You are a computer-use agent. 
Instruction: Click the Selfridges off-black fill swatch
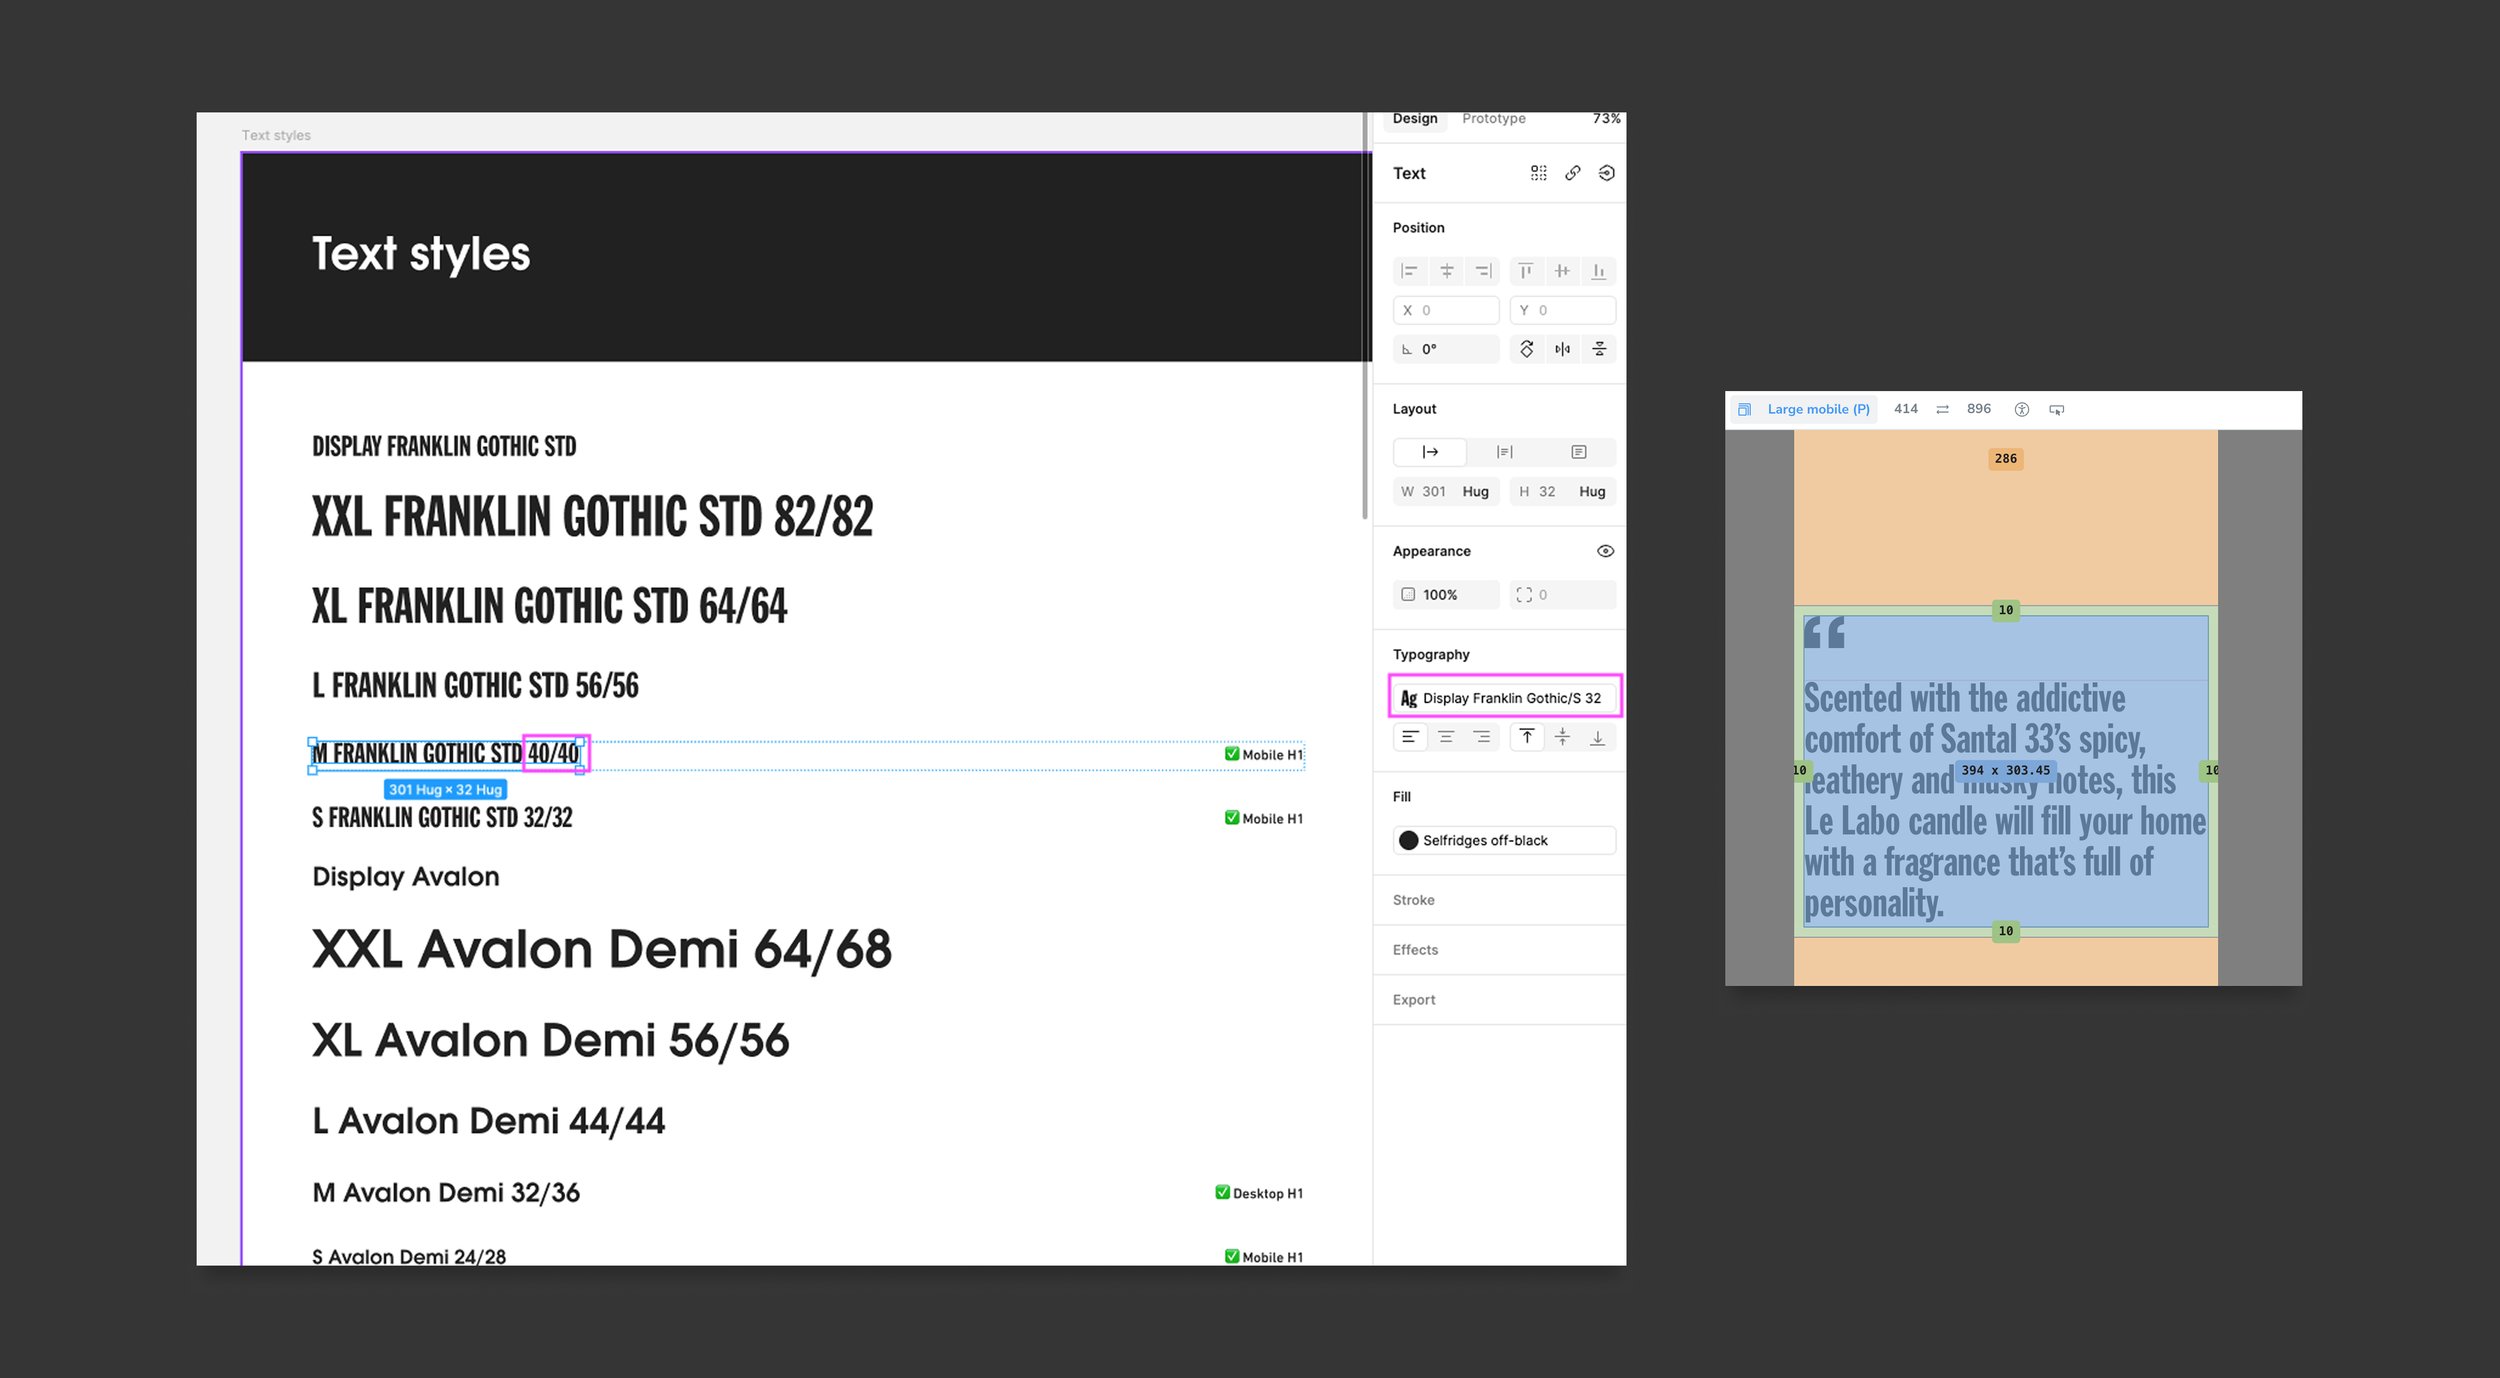pyautogui.click(x=1408, y=840)
